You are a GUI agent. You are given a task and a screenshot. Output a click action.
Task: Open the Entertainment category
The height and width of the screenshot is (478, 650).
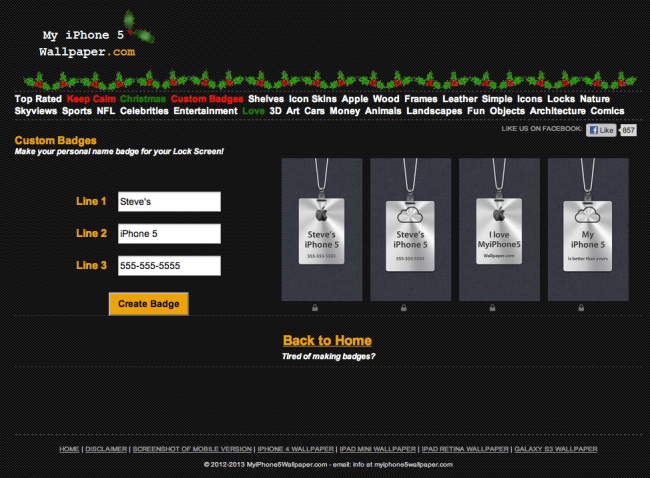point(205,111)
